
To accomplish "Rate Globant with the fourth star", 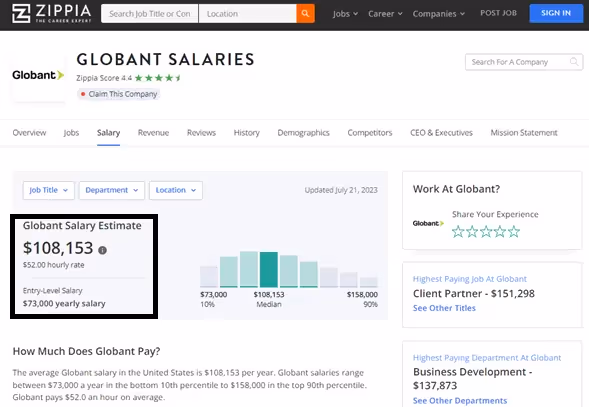I will click(500, 231).
